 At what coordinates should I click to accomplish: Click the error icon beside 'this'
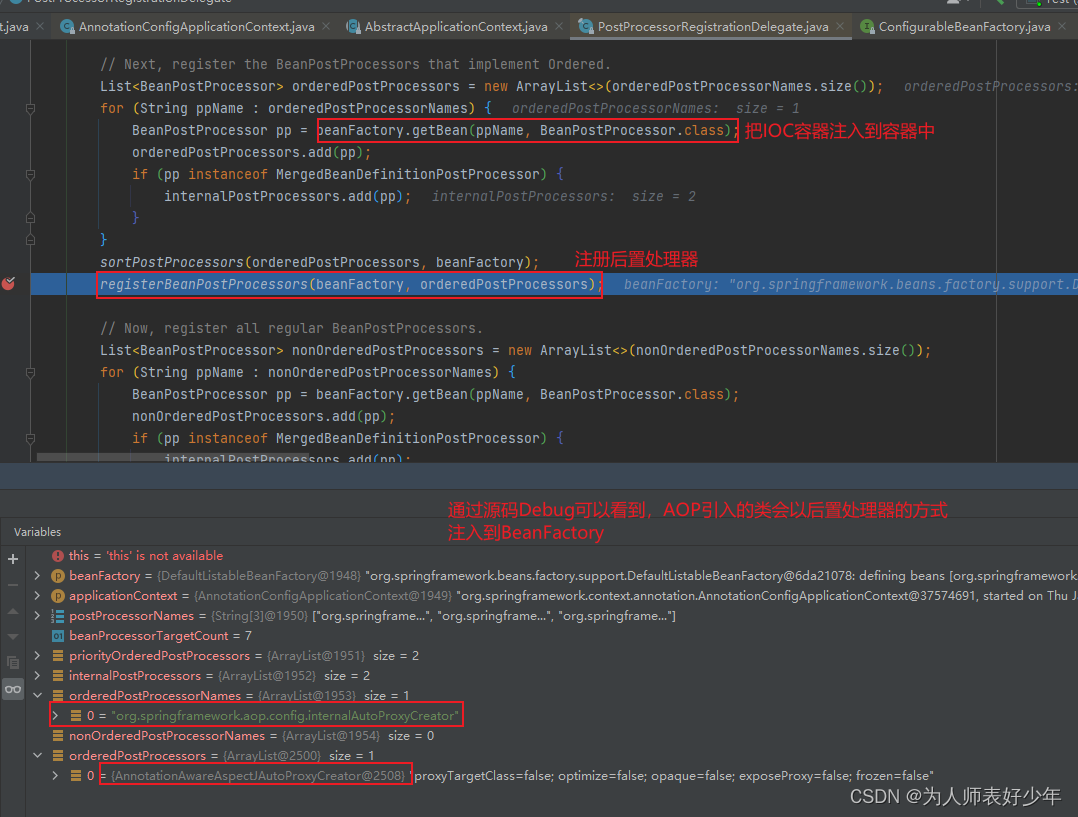pyautogui.click(x=58, y=556)
